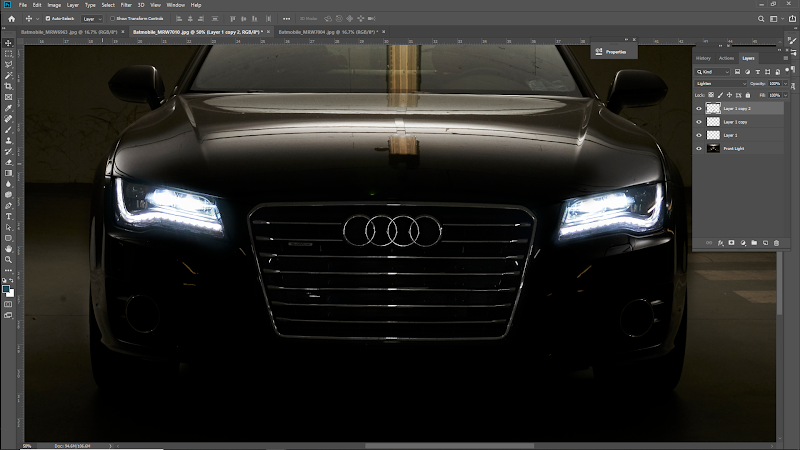Open Opacity slider dropdown arrow
The height and width of the screenshot is (450, 800).
786,84
